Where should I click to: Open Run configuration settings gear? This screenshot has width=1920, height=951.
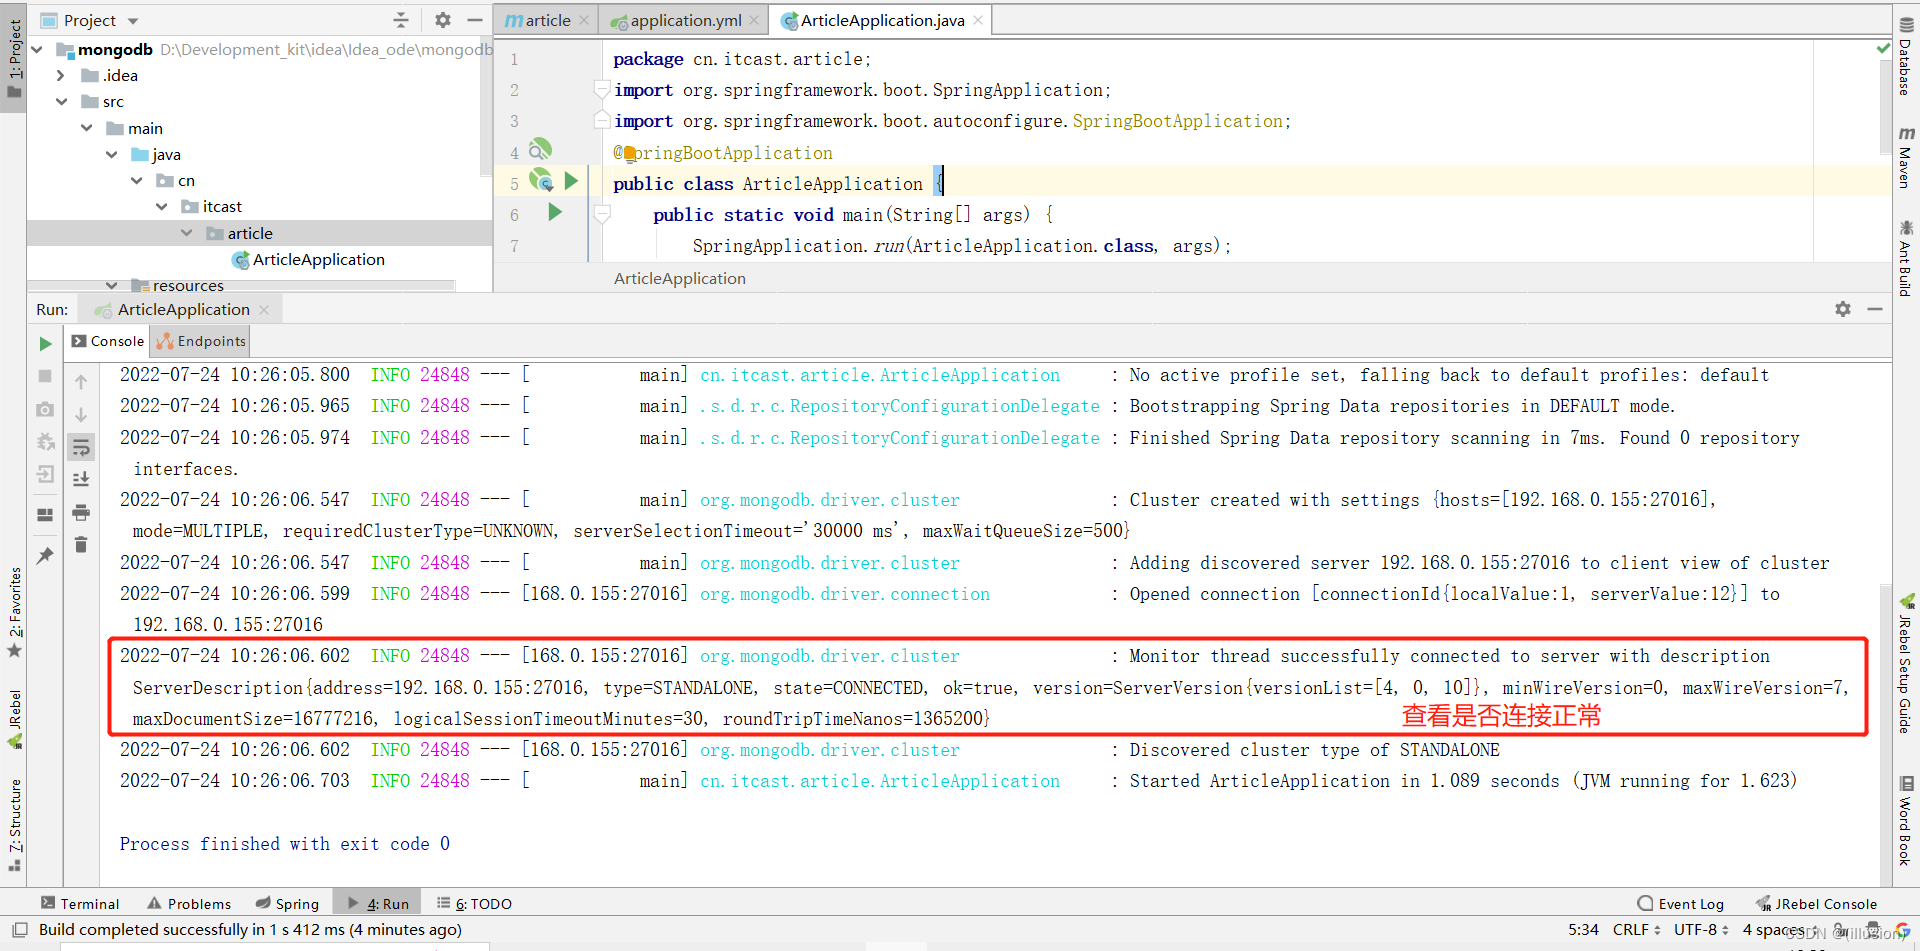pyautogui.click(x=1843, y=309)
